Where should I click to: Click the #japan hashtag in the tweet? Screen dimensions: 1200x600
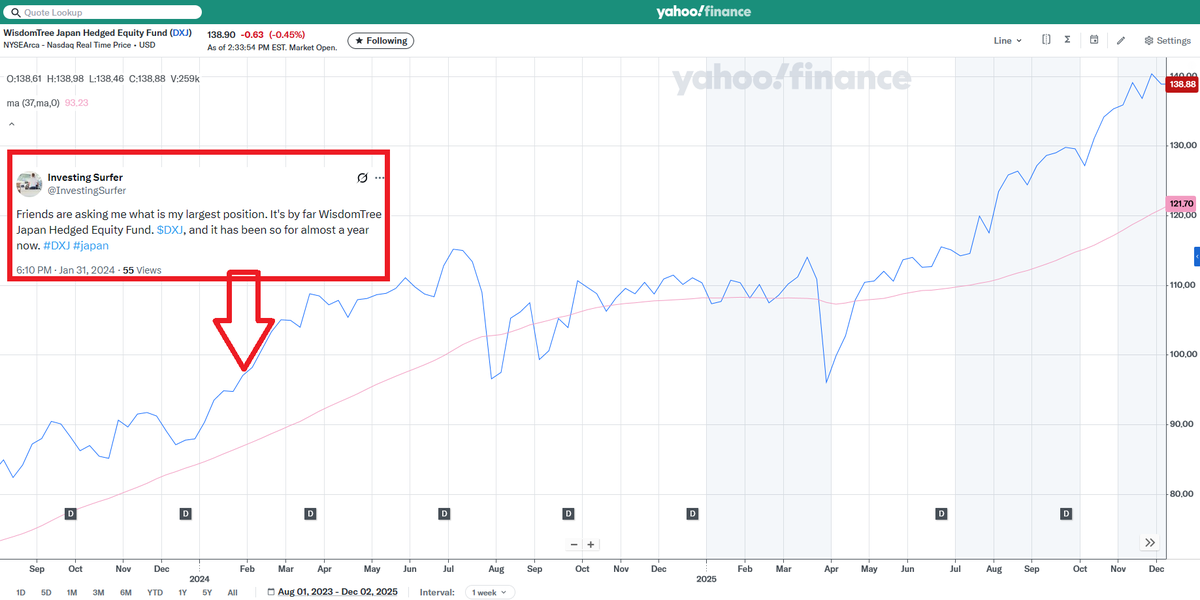click(x=91, y=245)
